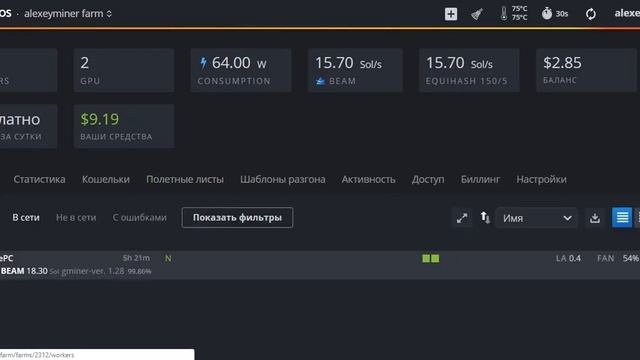Click the green GPU squares indicator
The width and height of the screenshot is (640, 360).
pos(431,258)
